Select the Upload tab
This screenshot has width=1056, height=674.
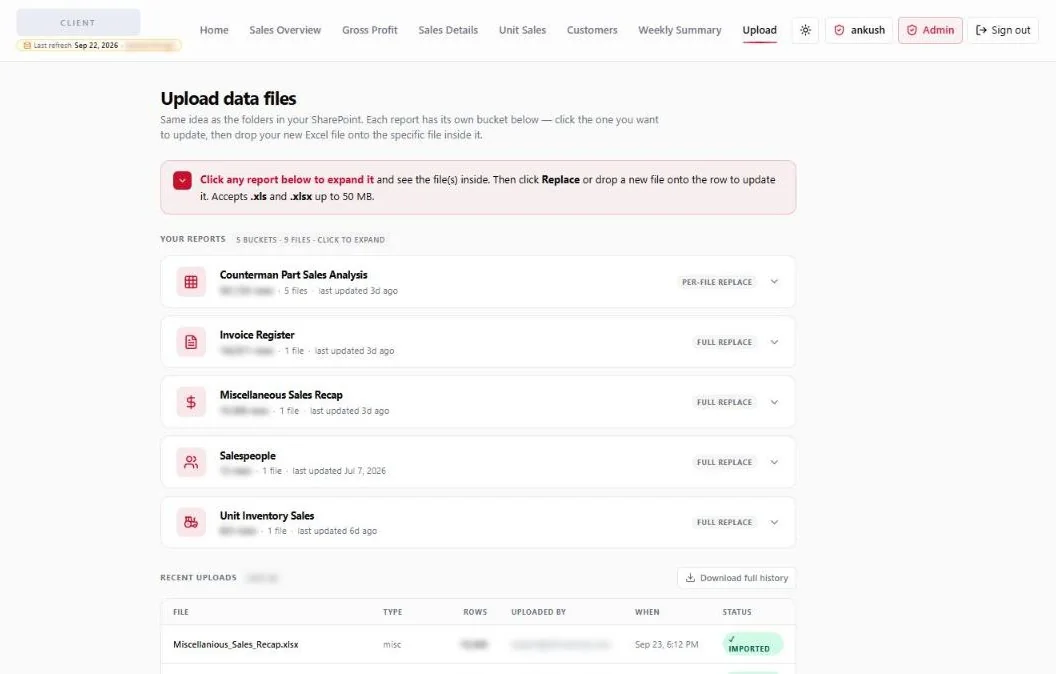click(760, 30)
